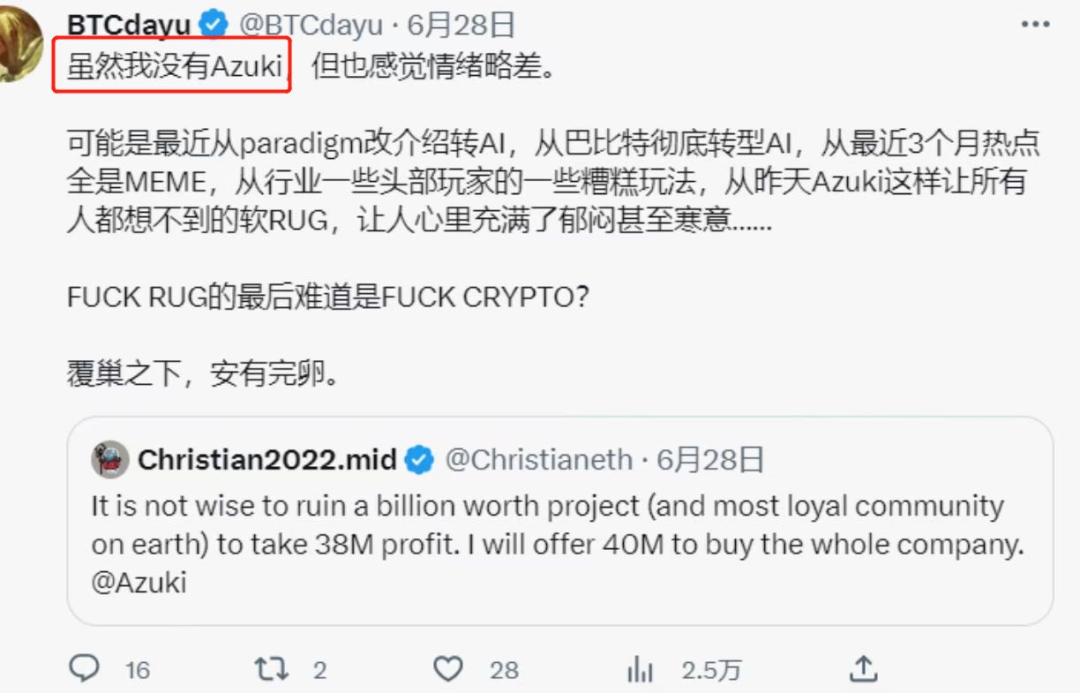1080x693 pixels.
Task: Open the @BTCdayu handle link
Action: tap(311, 25)
